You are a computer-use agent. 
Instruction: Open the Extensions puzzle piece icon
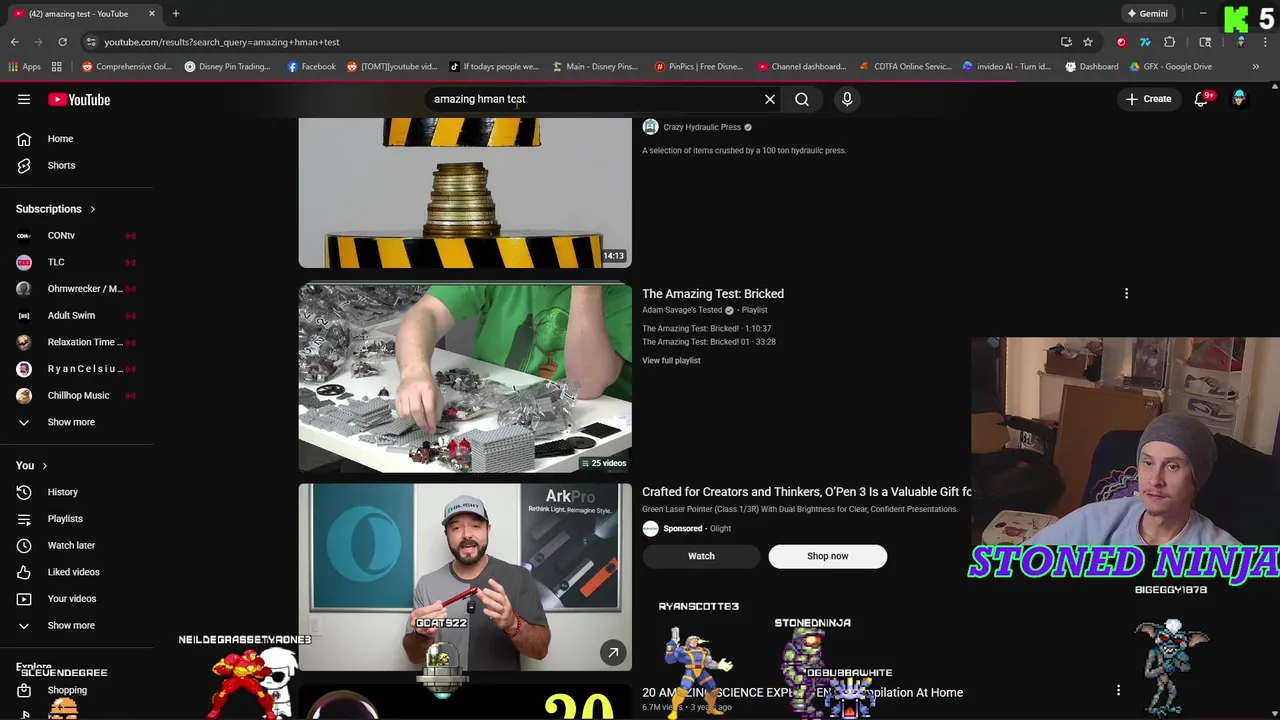(1169, 42)
